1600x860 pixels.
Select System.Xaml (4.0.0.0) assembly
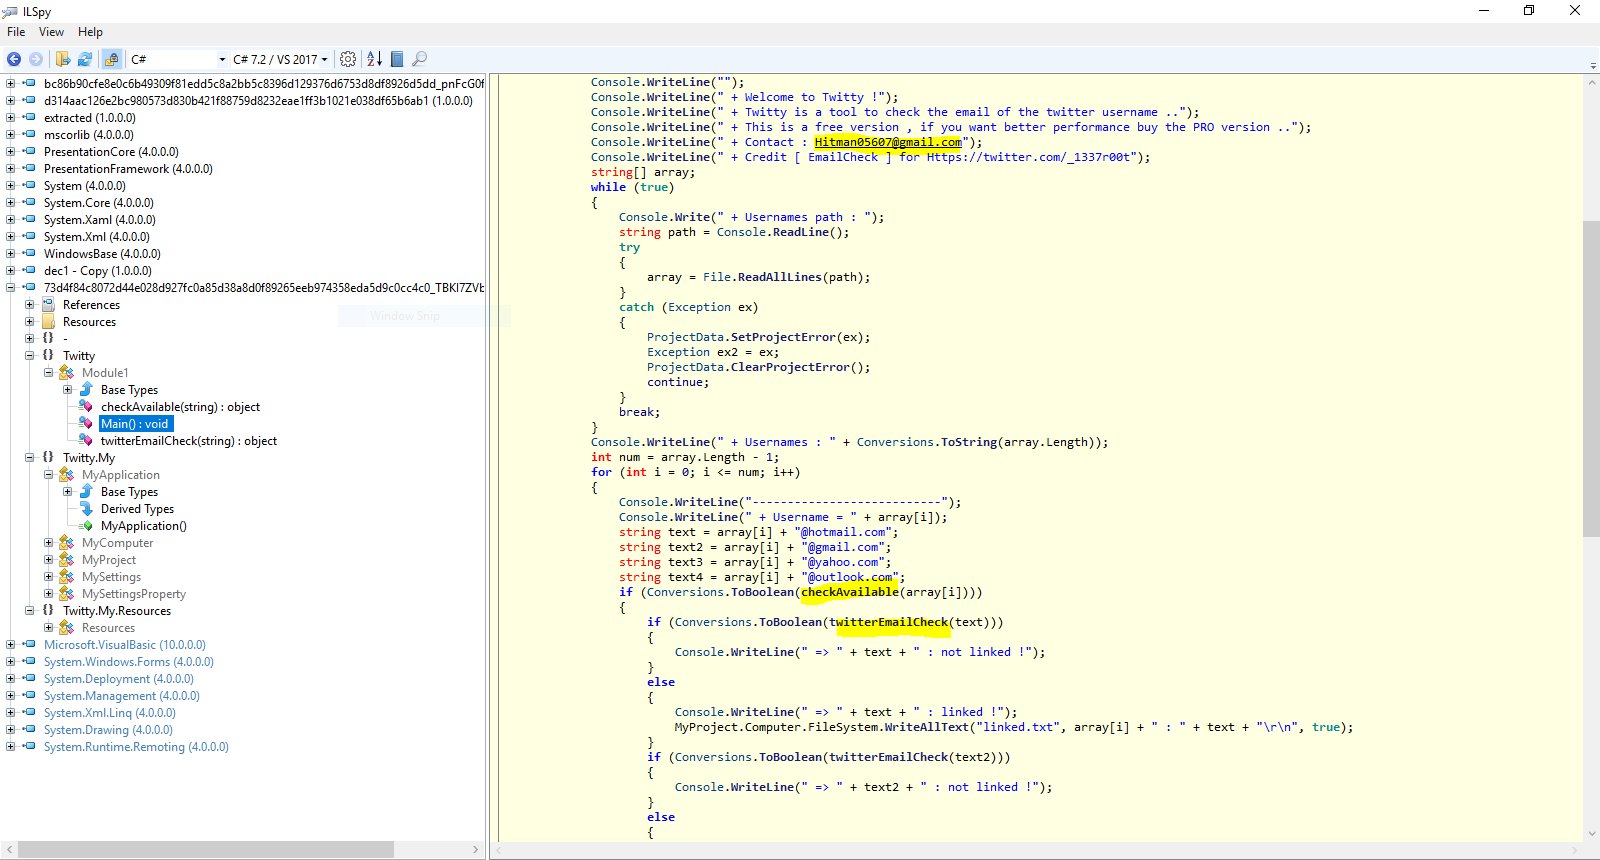(100, 220)
